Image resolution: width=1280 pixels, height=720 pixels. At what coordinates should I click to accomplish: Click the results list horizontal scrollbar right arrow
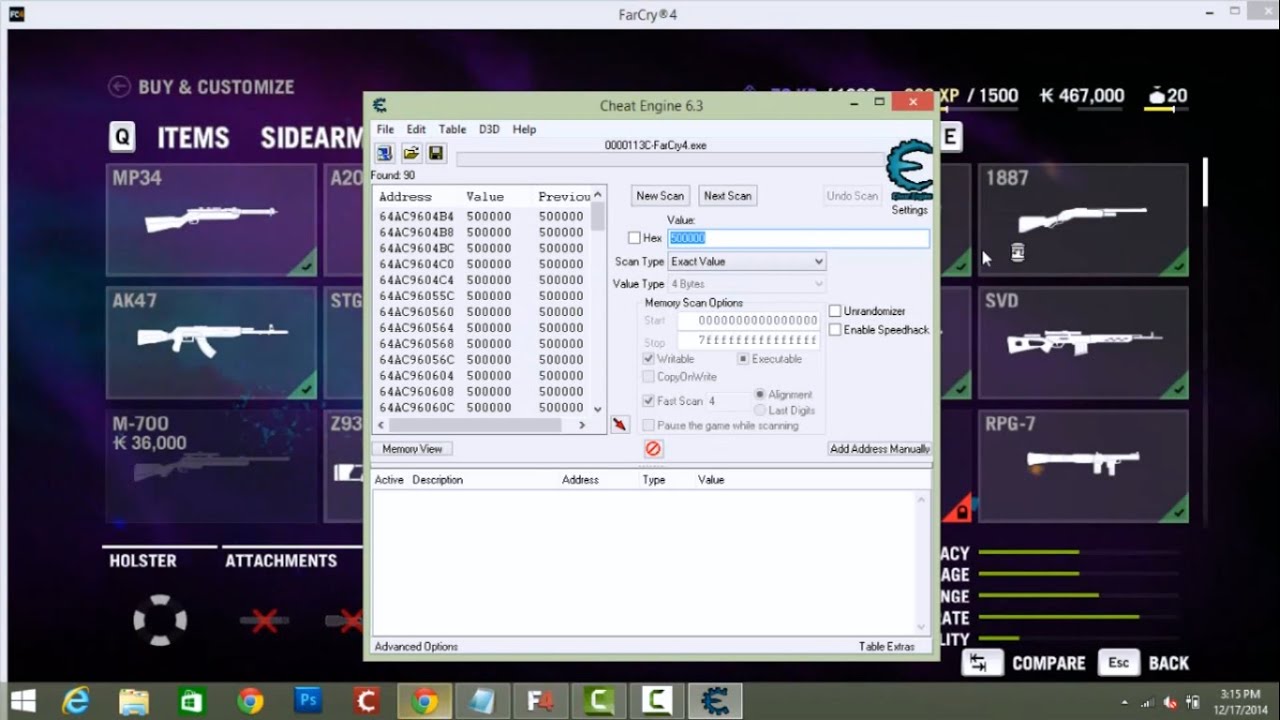point(582,425)
